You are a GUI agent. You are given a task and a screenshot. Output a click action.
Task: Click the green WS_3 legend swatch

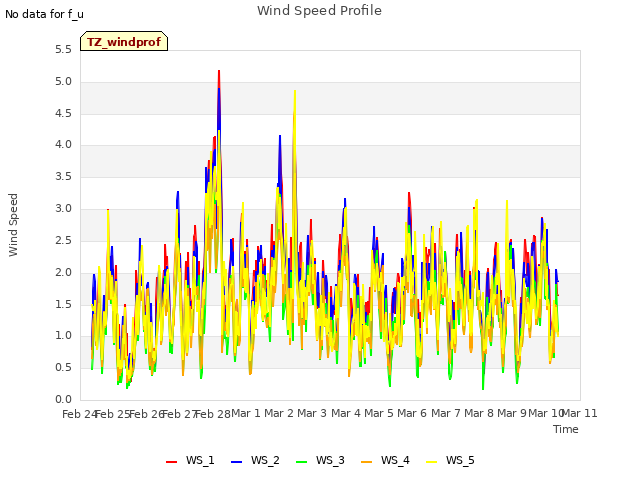(301, 461)
